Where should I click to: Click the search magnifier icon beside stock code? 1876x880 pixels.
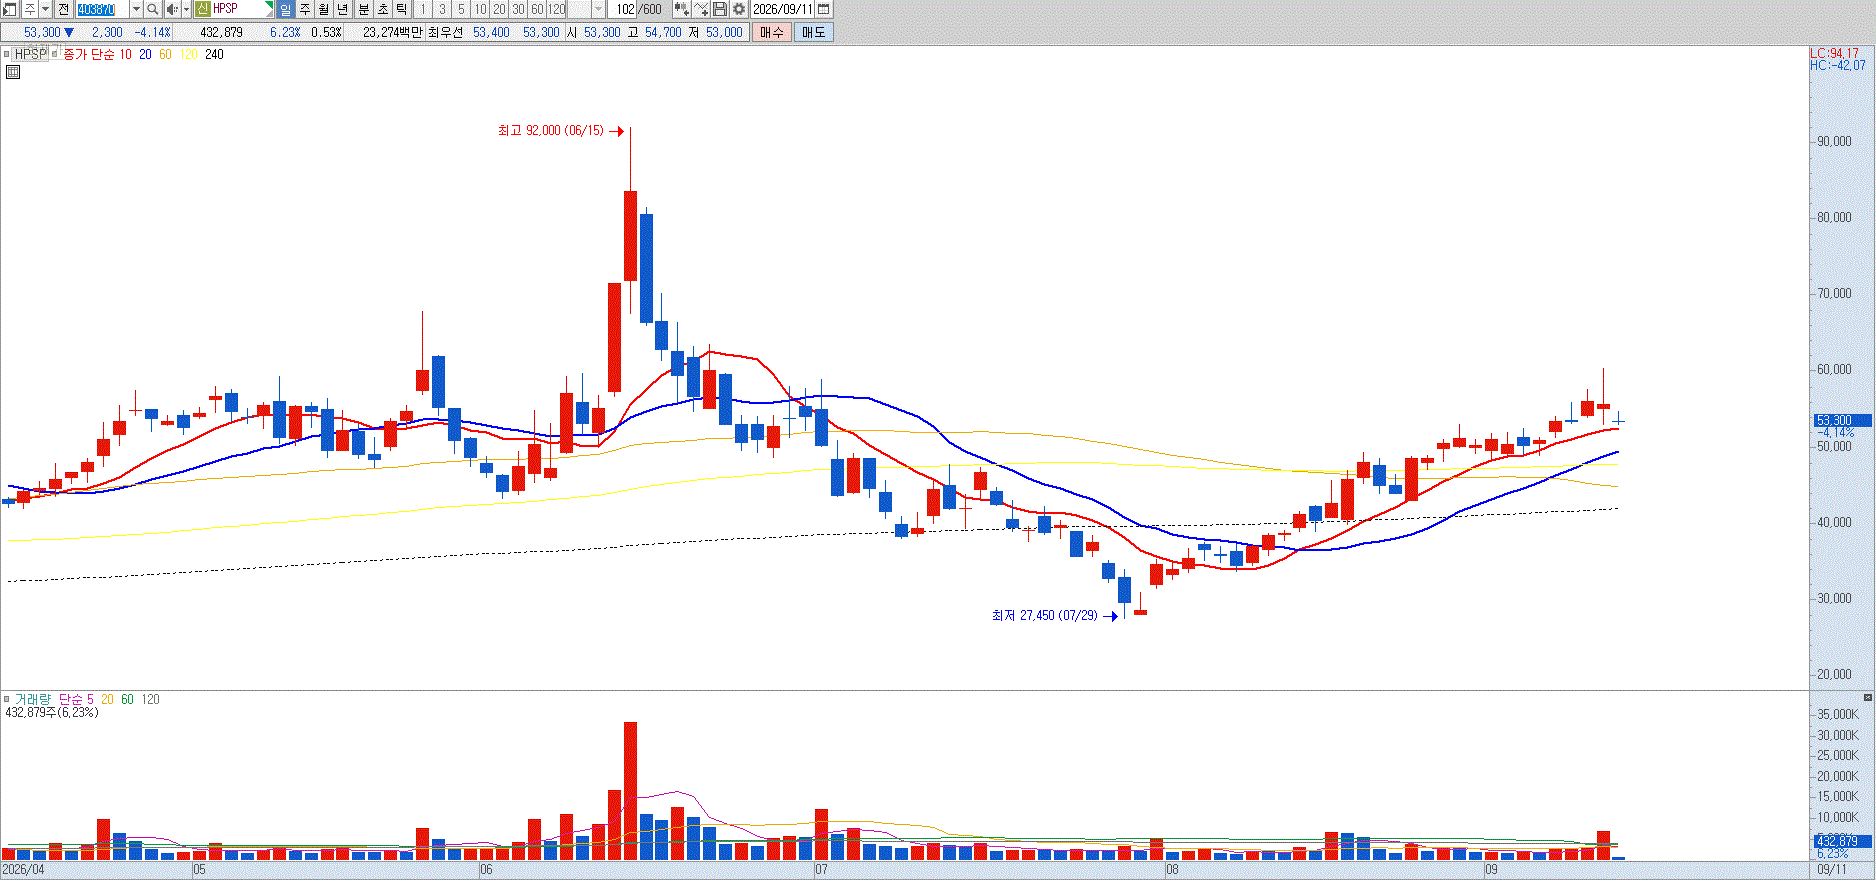point(152,9)
